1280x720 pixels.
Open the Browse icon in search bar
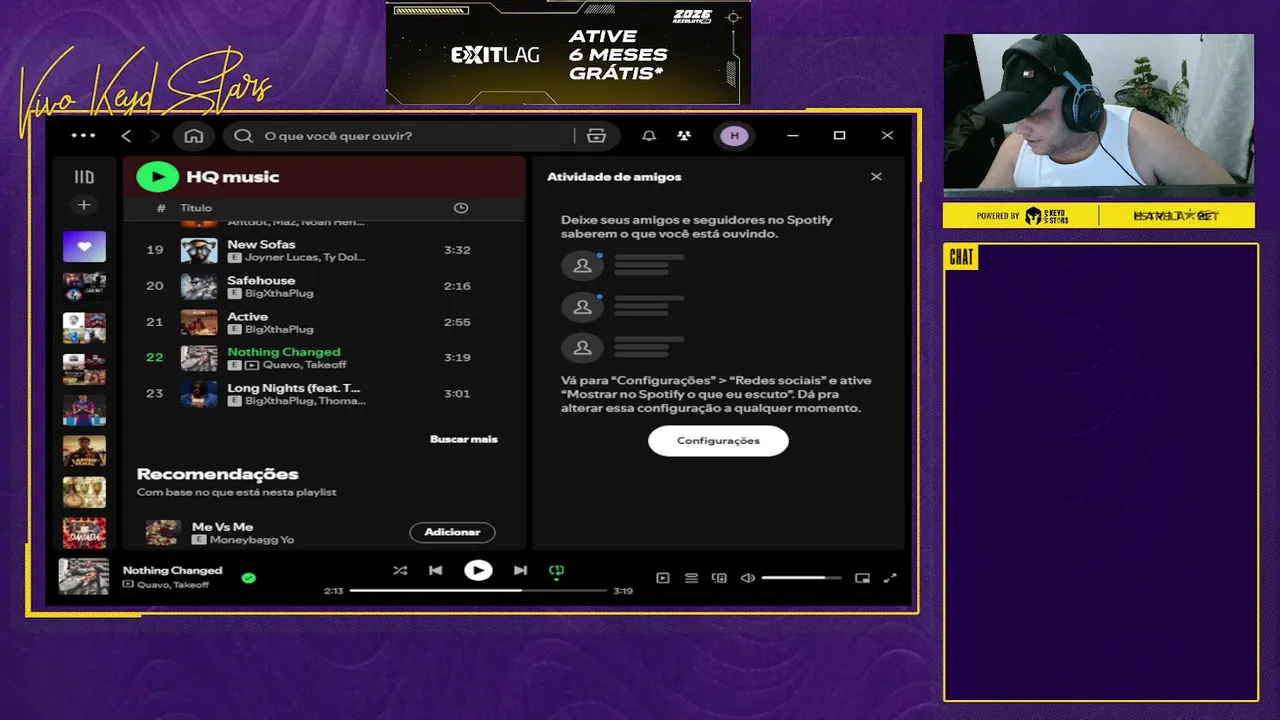coord(597,136)
